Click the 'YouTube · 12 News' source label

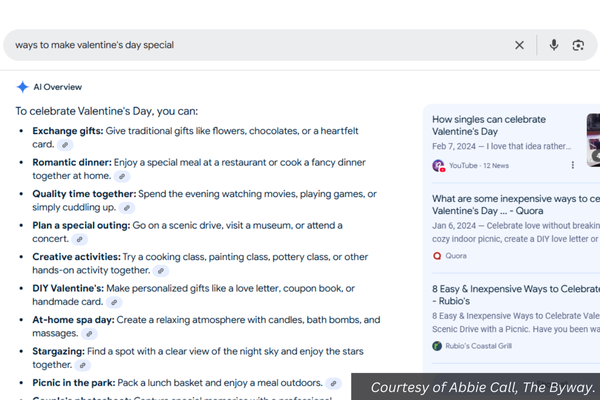pos(479,166)
